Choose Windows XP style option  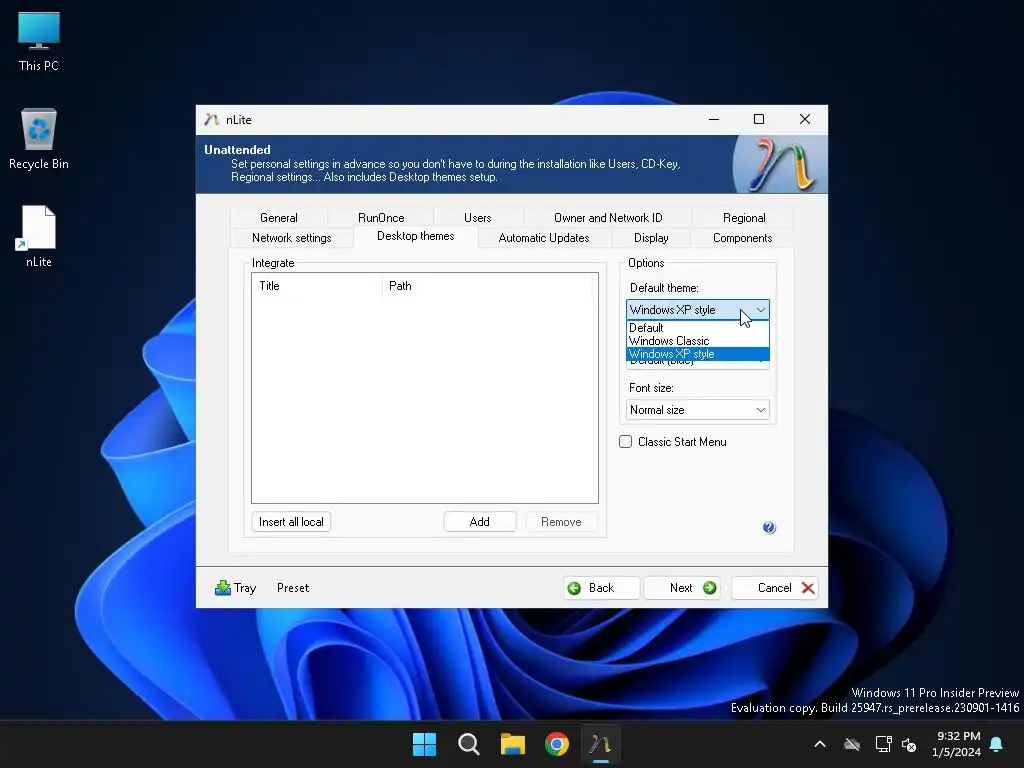tap(697, 354)
